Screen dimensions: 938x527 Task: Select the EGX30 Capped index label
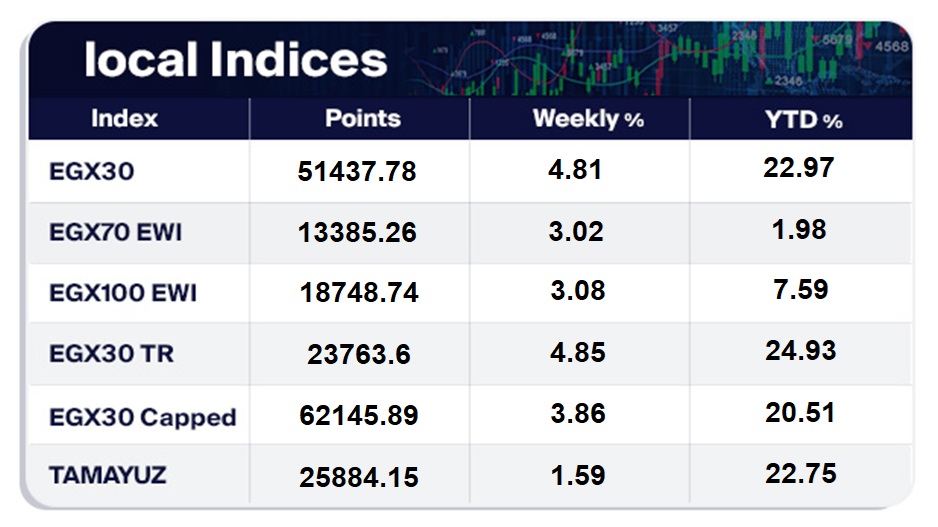142,416
